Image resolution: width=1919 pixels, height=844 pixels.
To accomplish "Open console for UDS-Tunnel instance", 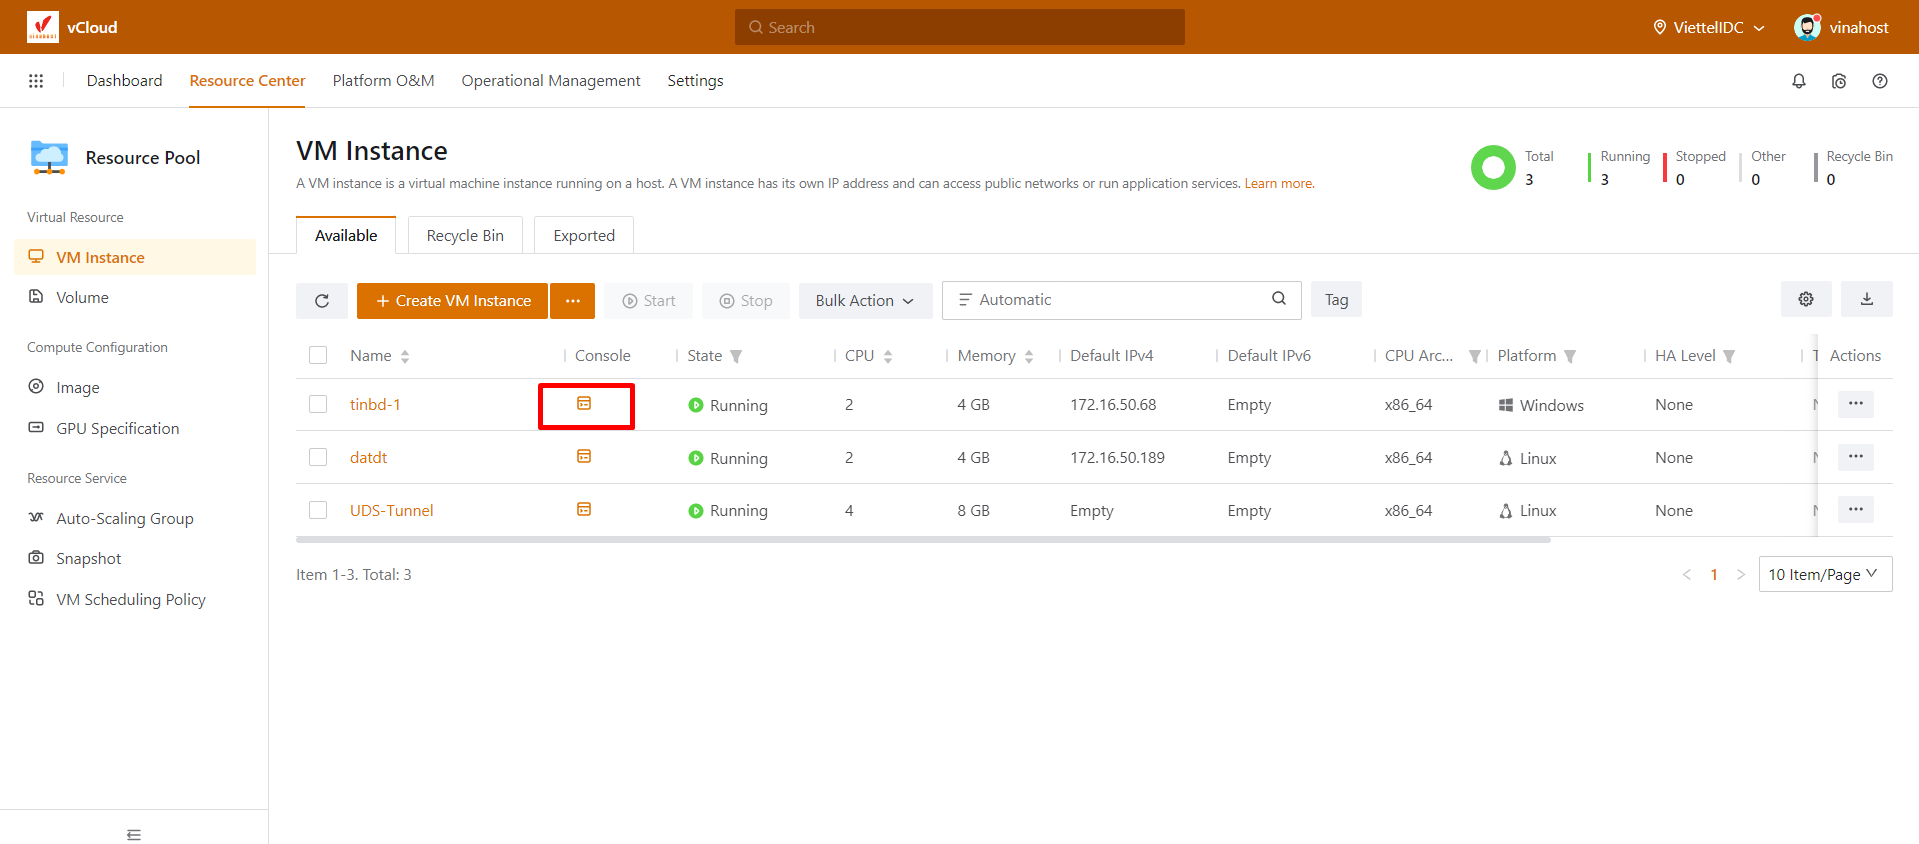I will tap(584, 510).
